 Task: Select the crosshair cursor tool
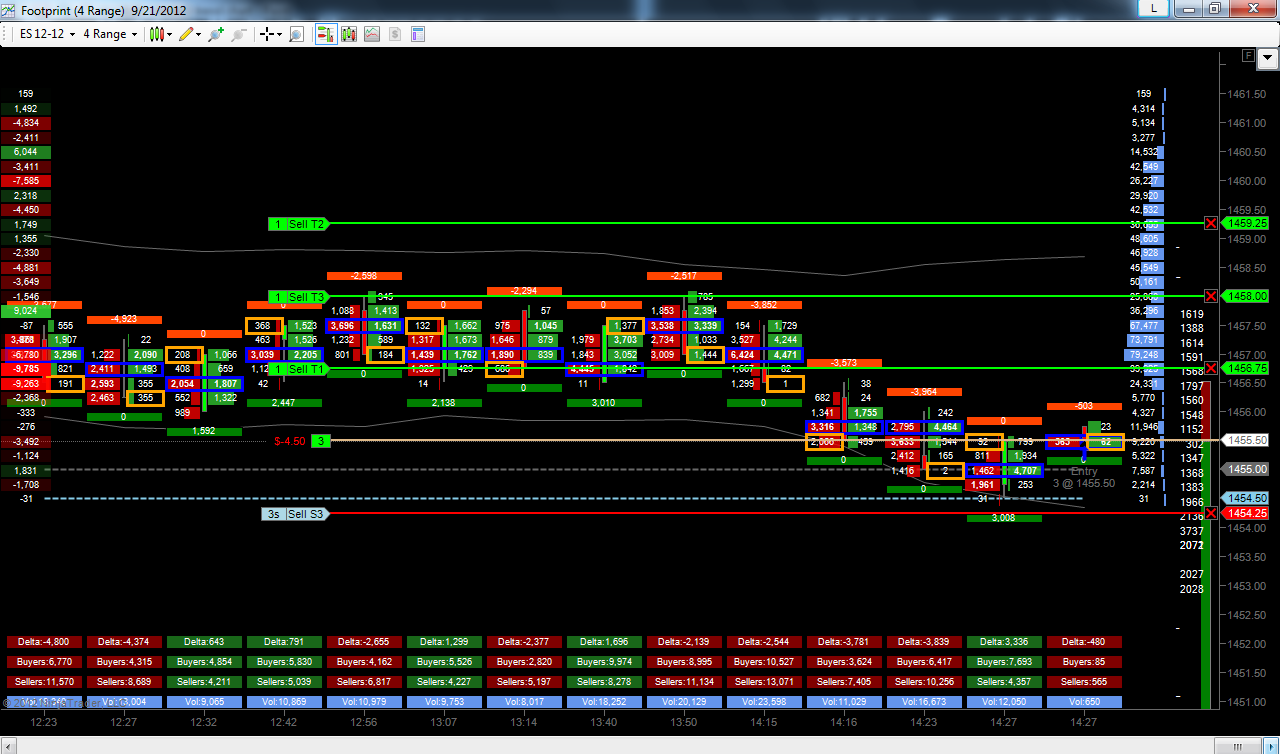point(267,34)
